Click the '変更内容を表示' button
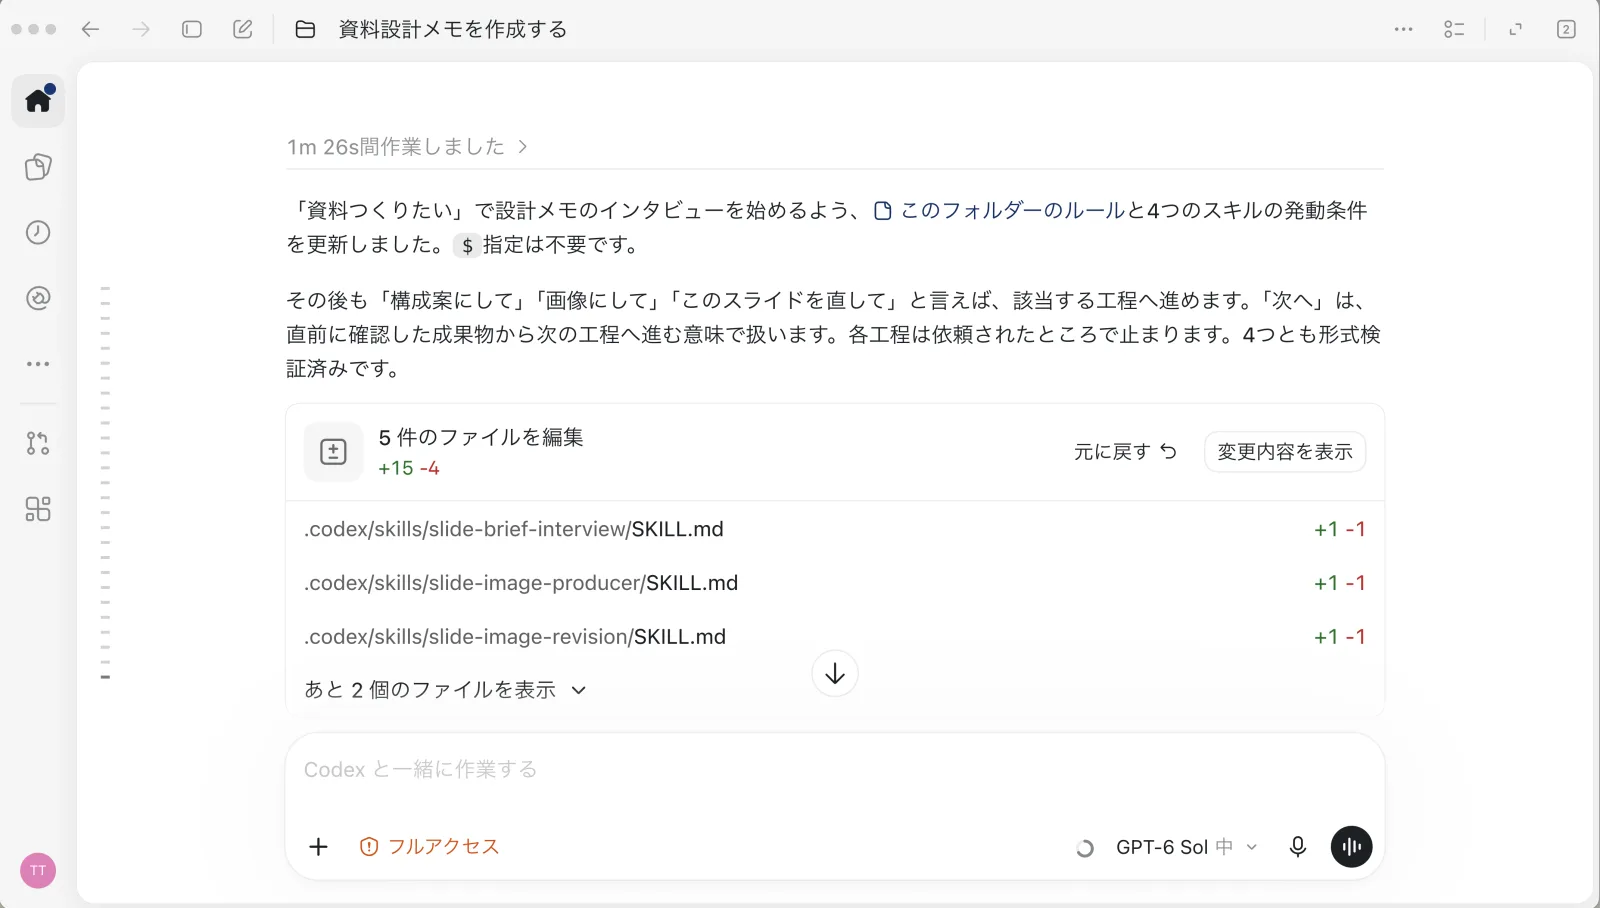Viewport: 1600px width, 908px height. coord(1285,452)
